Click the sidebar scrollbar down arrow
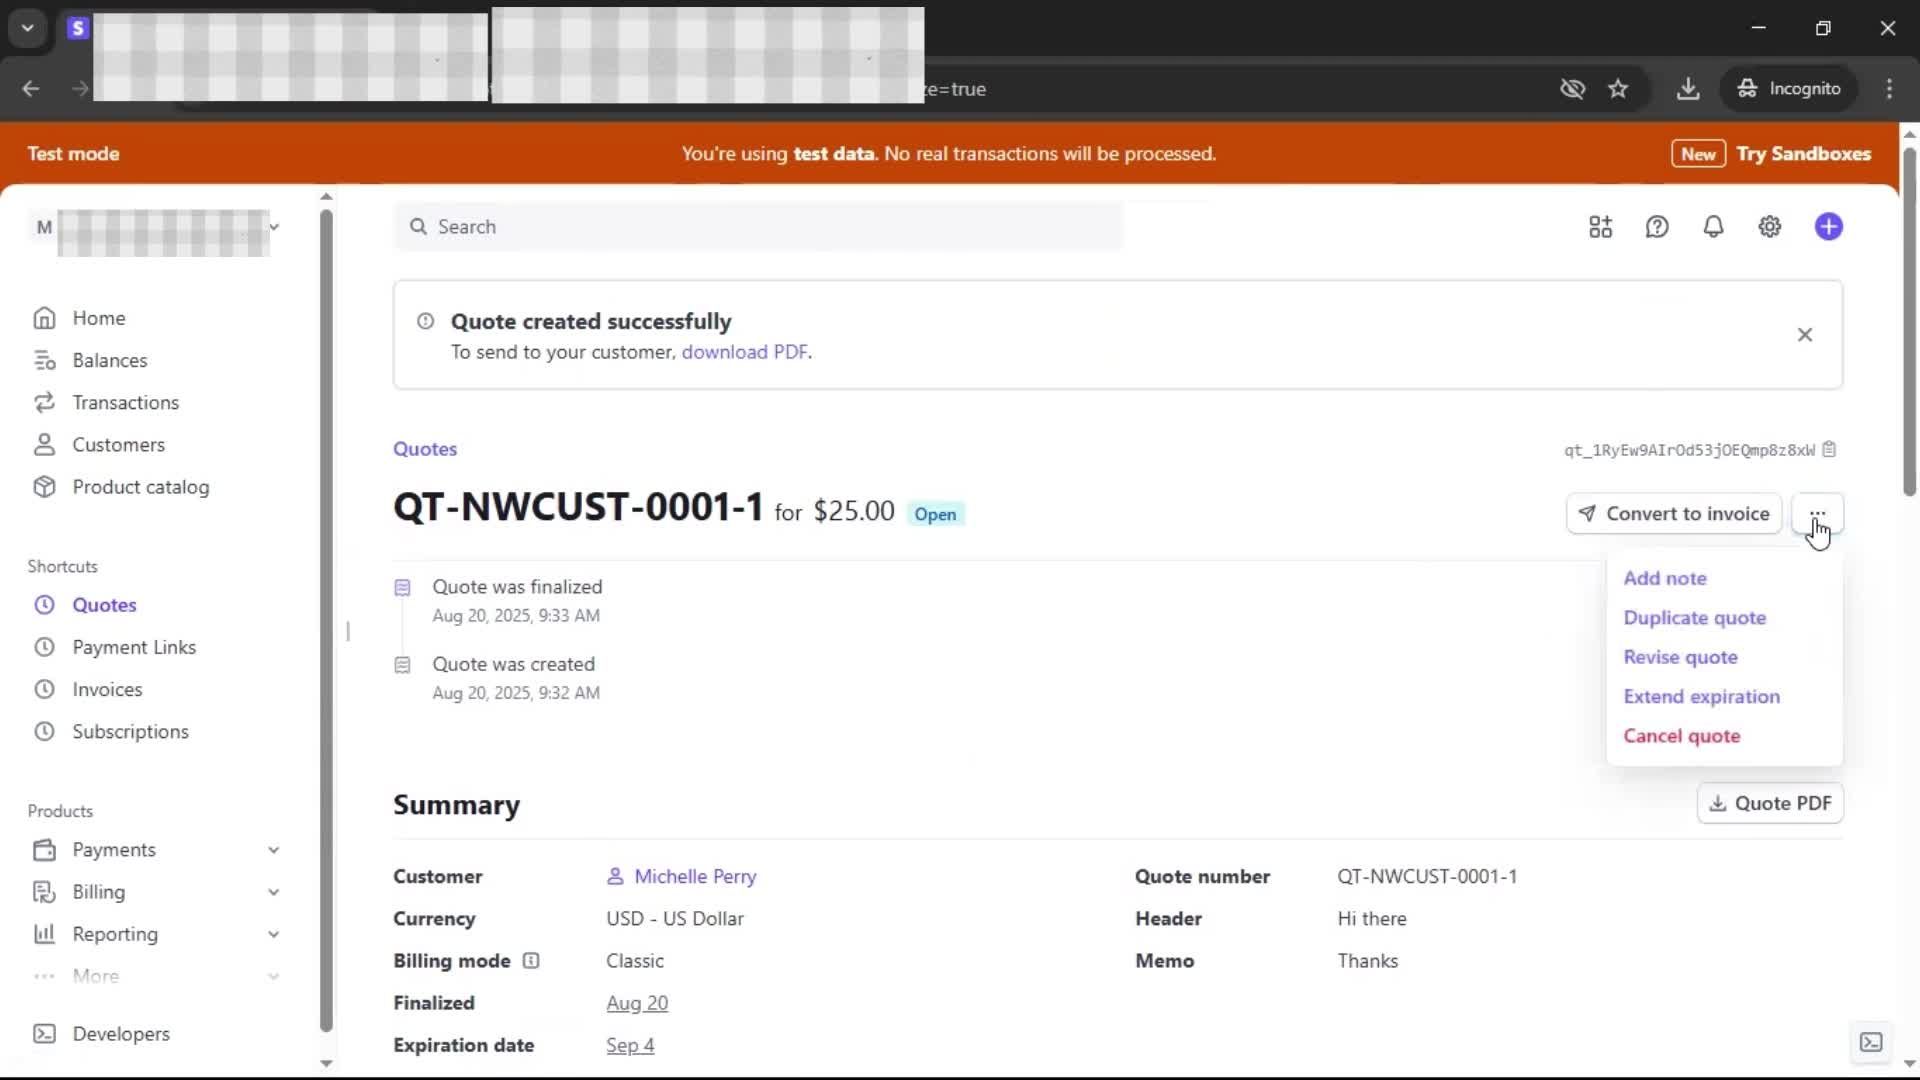Image resolution: width=1920 pixels, height=1080 pixels. [326, 1063]
